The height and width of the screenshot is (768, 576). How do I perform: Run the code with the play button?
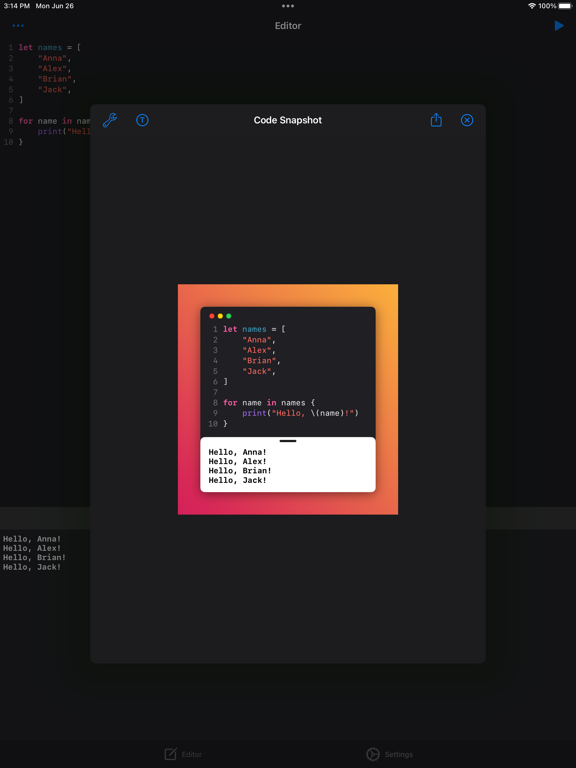click(x=559, y=25)
